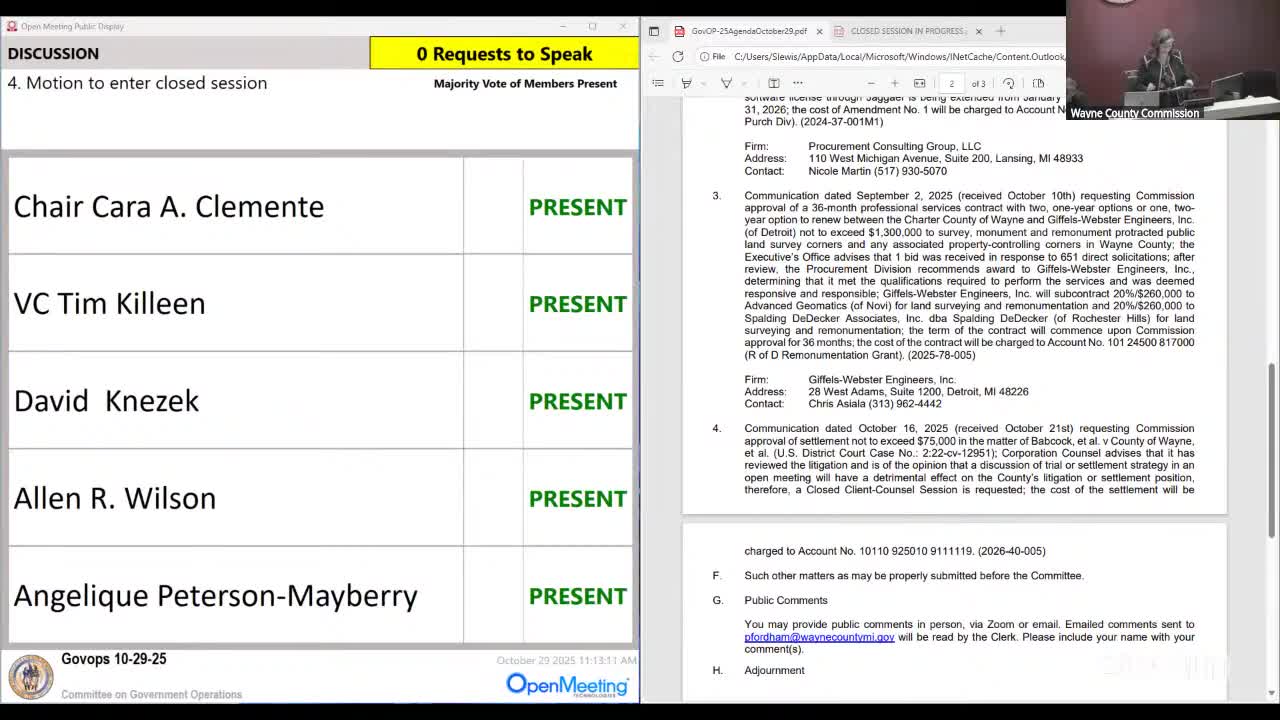Open the Edge tab actions menu icon
Viewport: 1280px width, 720px height.
click(654, 31)
